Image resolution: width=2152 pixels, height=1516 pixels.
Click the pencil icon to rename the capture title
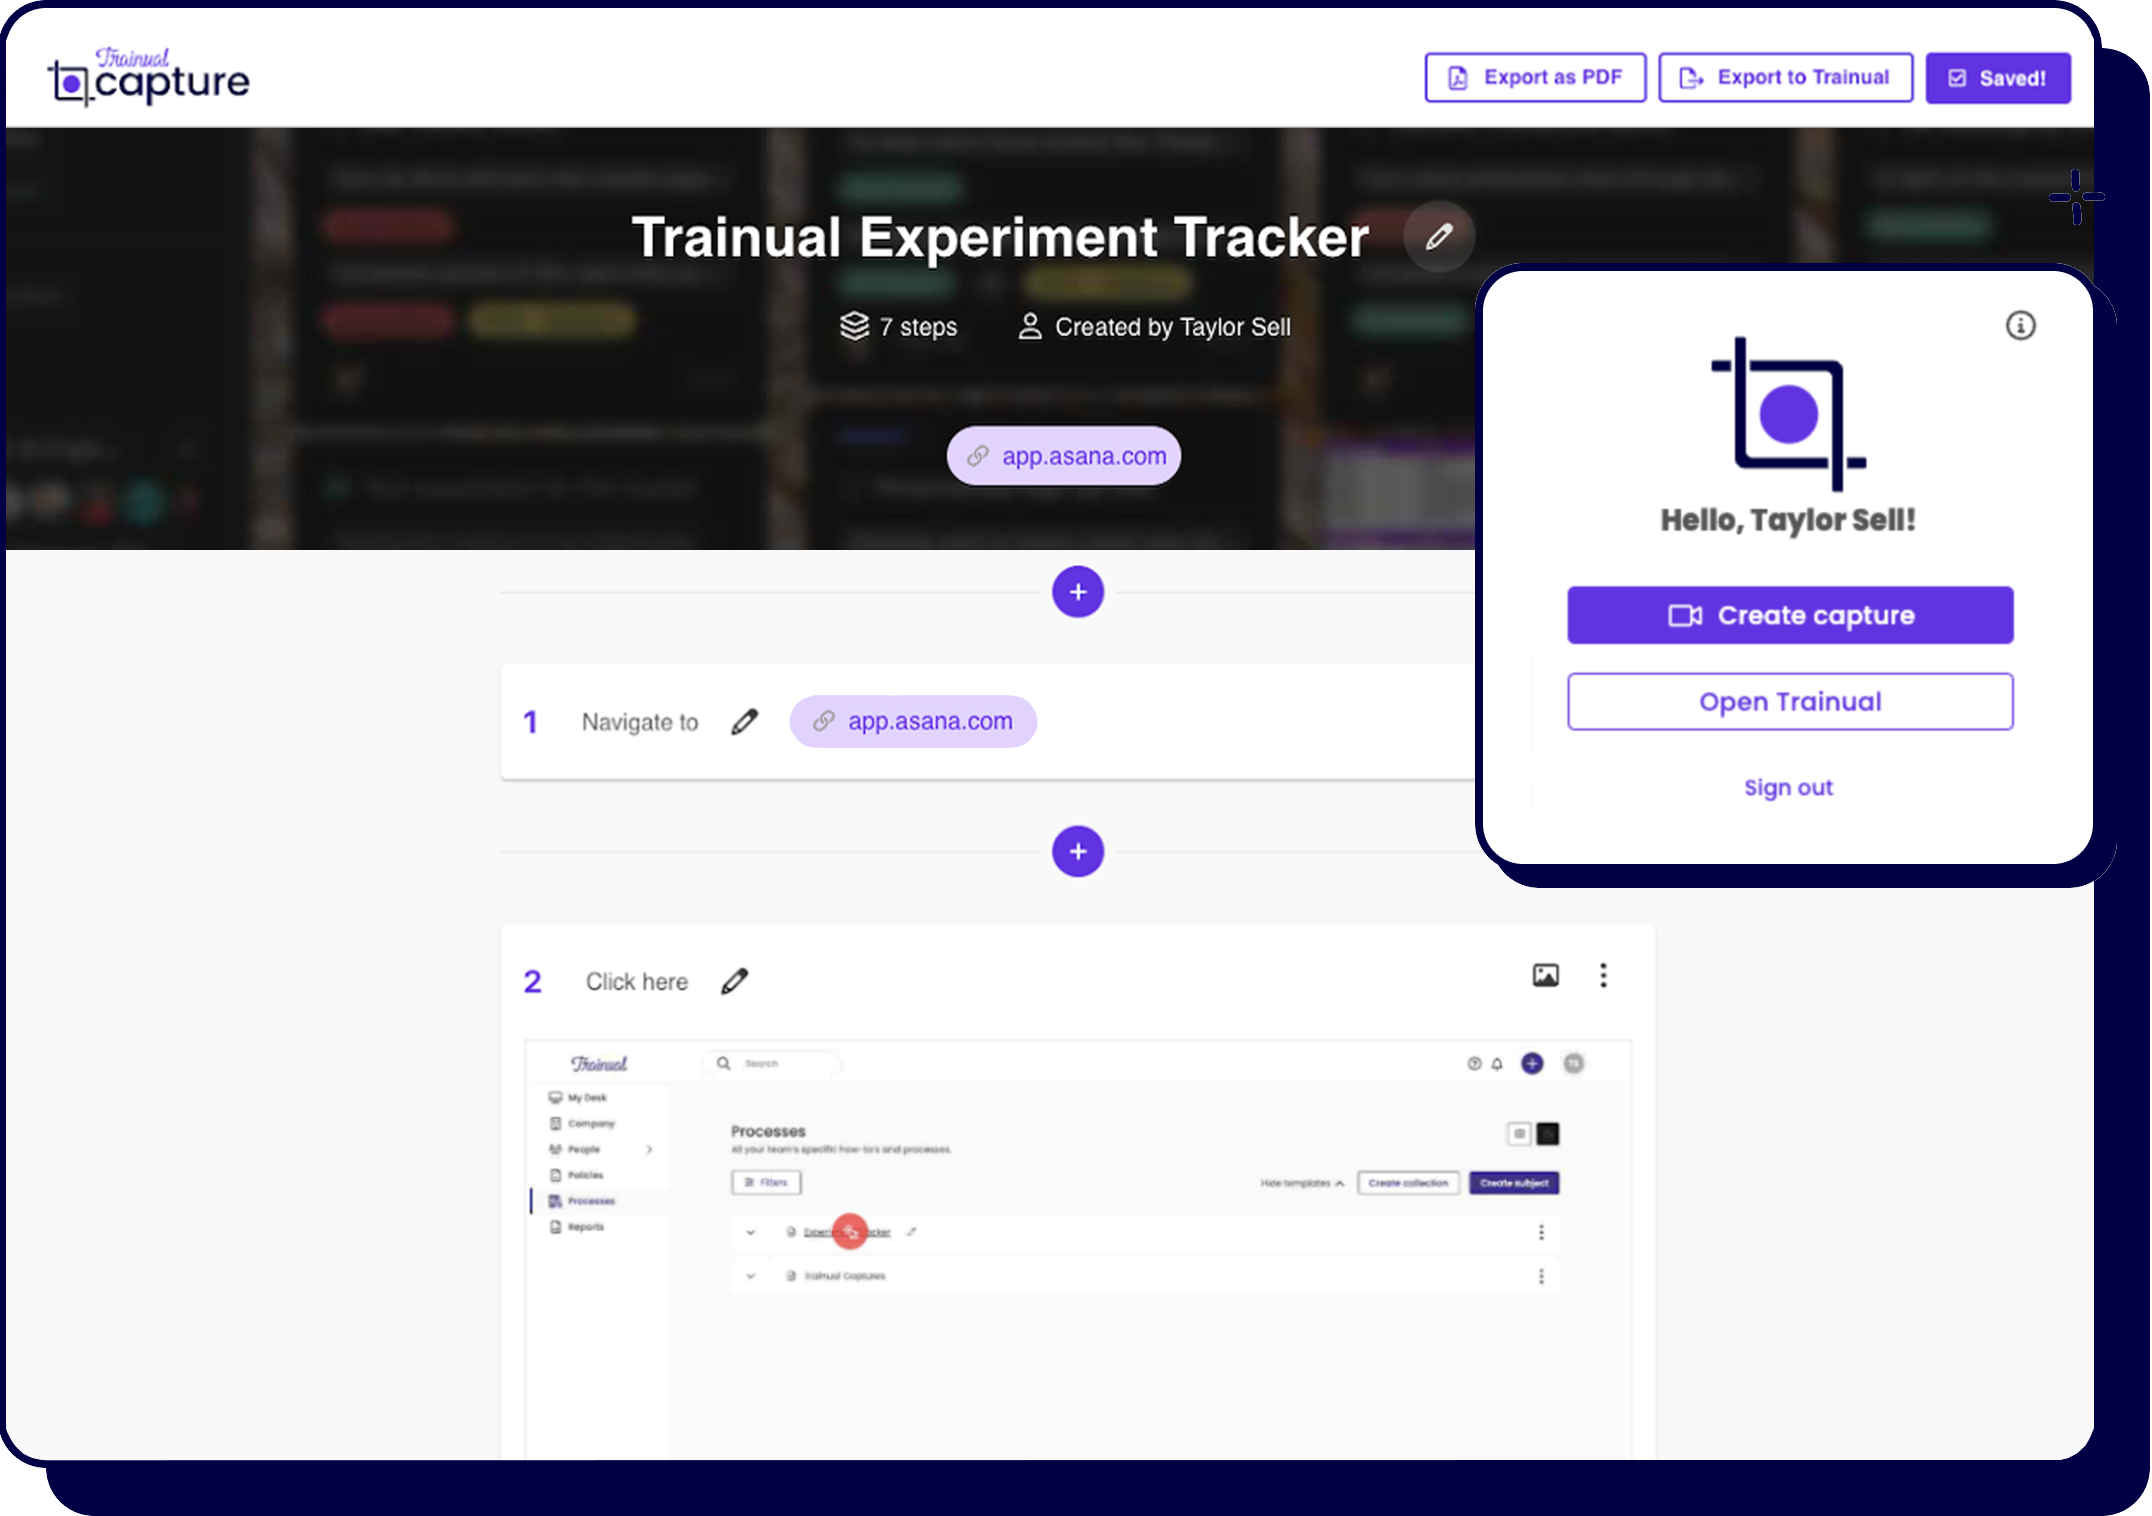tap(1438, 237)
